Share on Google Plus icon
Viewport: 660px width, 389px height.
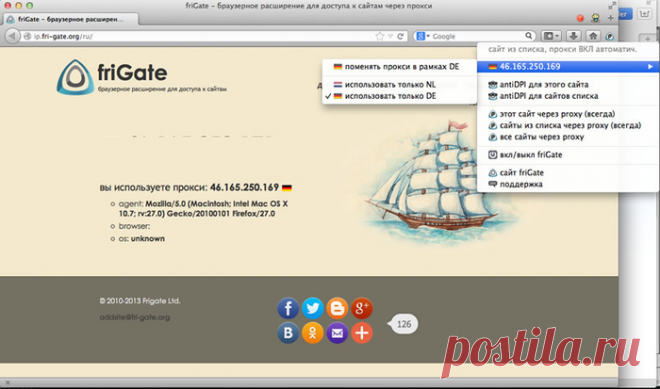pyautogui.click(x=362, y=308)
